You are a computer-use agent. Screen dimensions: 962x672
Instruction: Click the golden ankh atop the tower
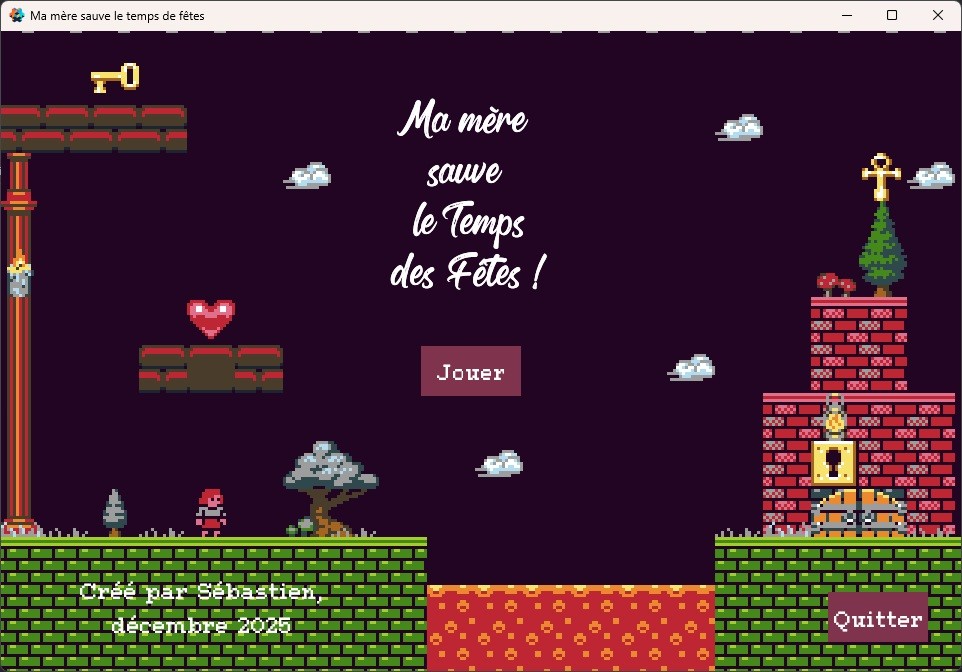[x=880, y=177]
